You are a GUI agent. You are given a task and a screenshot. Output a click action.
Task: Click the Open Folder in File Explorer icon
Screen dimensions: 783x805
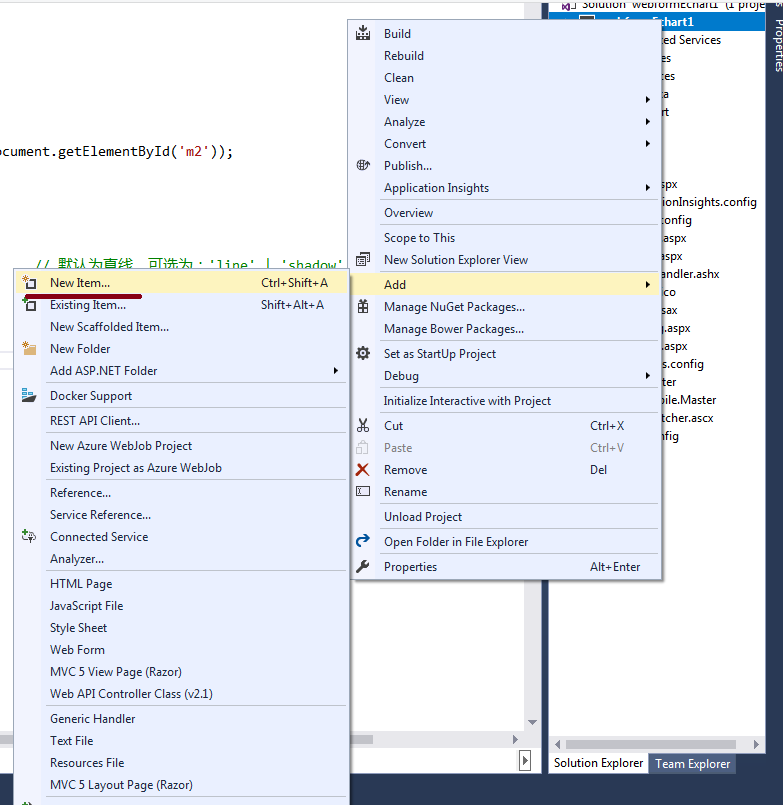(x=364, y=540)
